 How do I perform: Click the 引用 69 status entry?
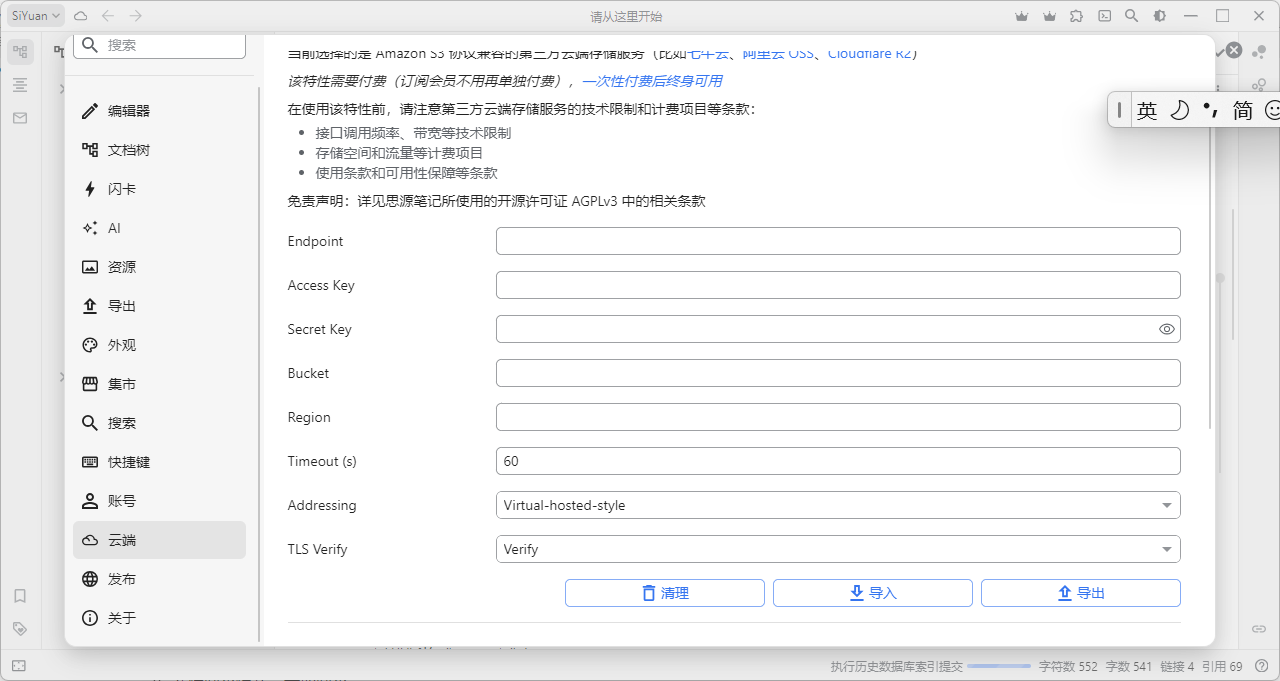pos(1222,666)
